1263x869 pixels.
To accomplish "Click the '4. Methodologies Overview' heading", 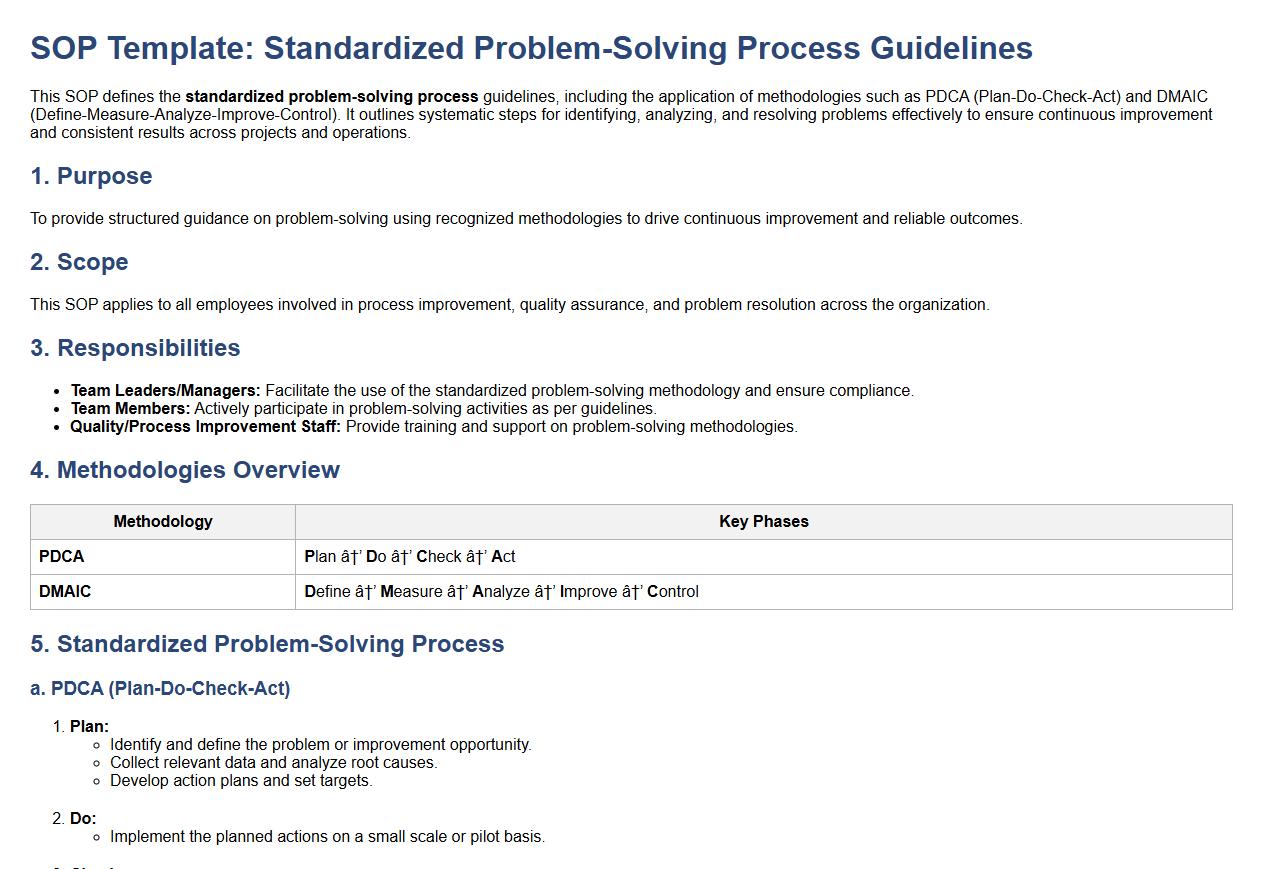I will point(185,470).
